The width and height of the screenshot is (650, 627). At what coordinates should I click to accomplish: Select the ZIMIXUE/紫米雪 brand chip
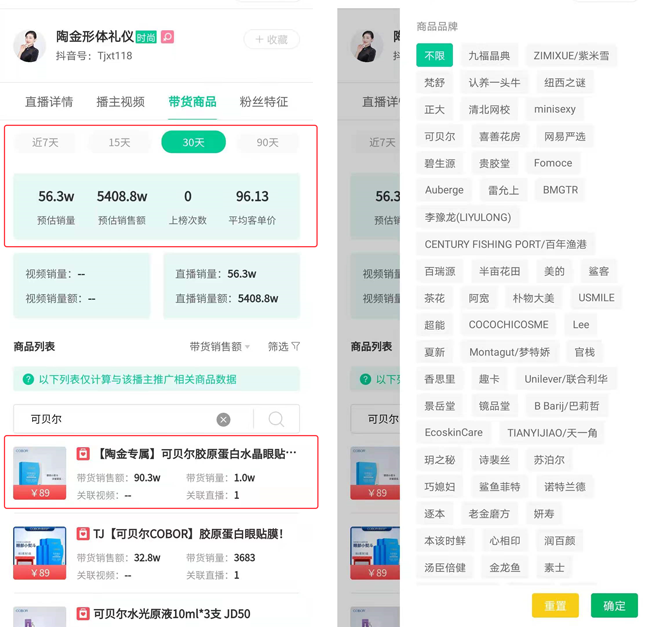pos(571,56)
